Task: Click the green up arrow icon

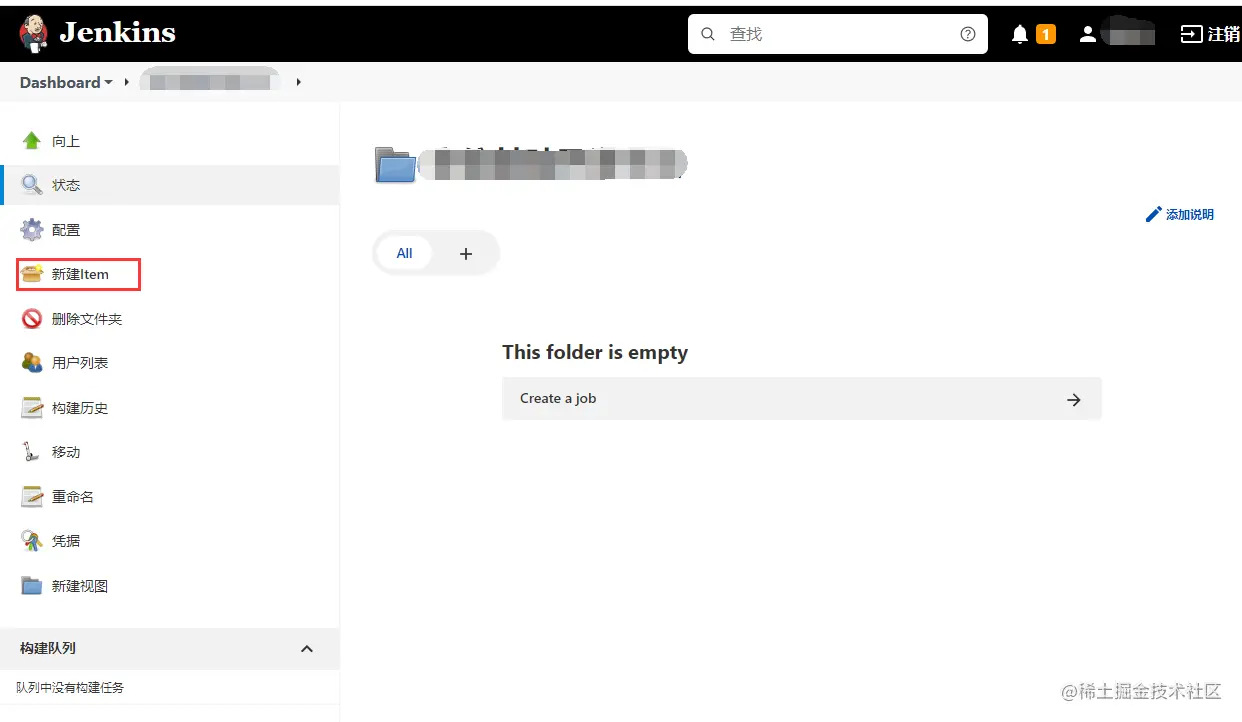Action: click(x=32, y=141)
